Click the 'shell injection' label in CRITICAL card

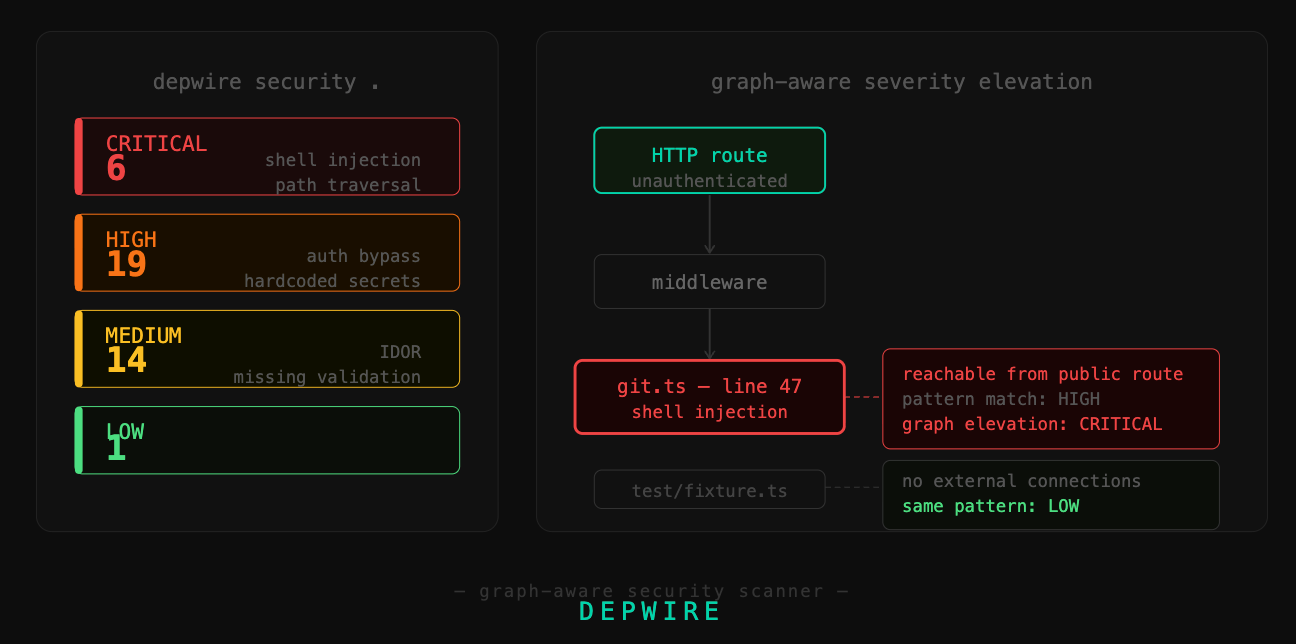click(343, 160)
